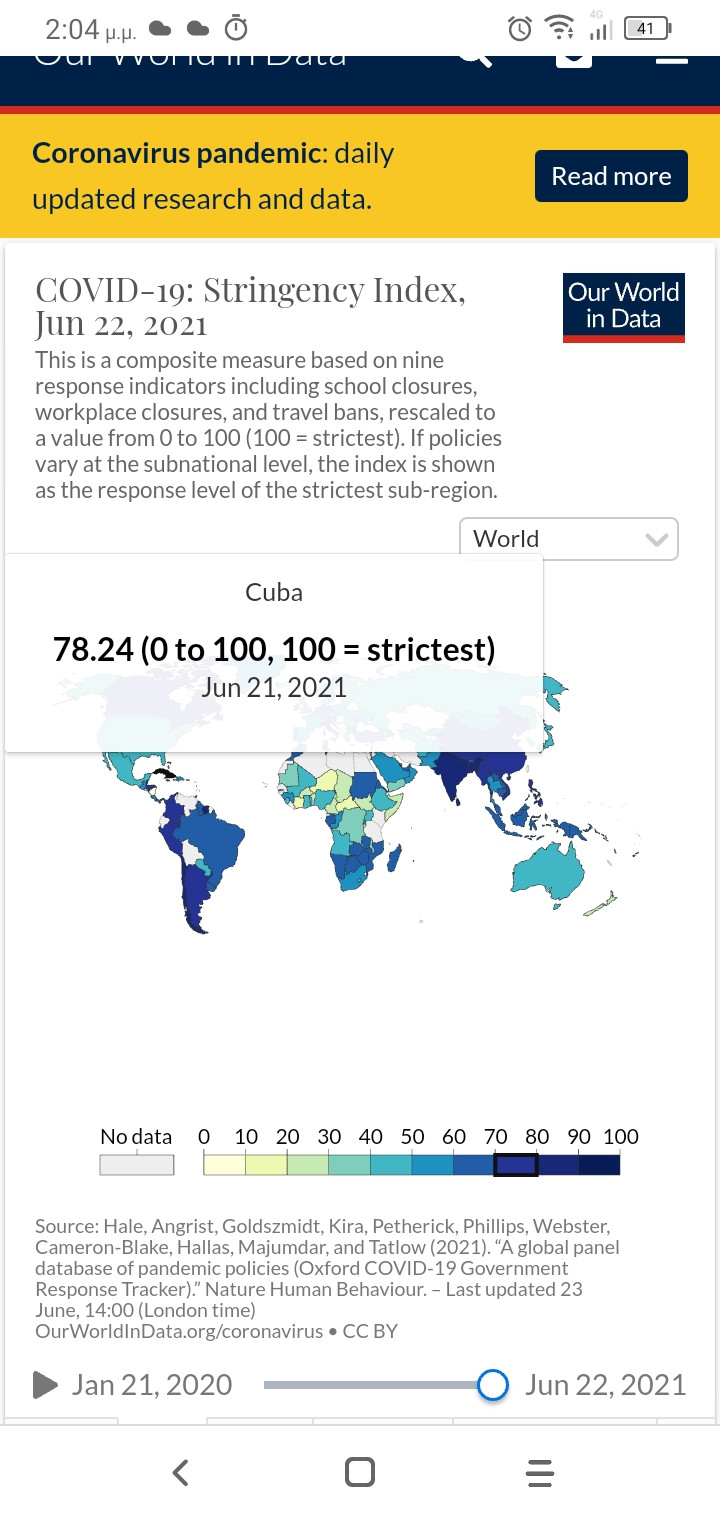The image size is (720, 1520).
Task: Select the 90–100 darkest legend bin
Action: point(599,1165)
